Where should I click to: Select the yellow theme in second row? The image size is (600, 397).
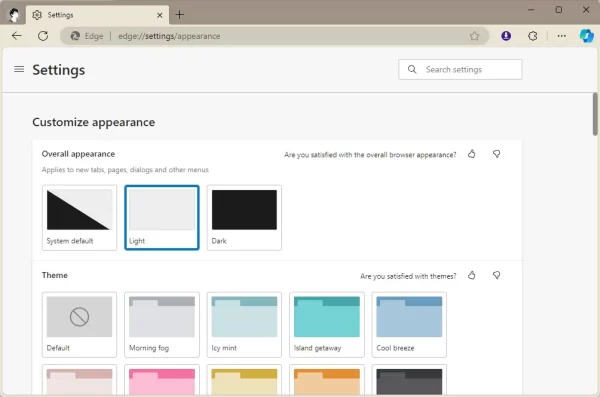[244, 380]
